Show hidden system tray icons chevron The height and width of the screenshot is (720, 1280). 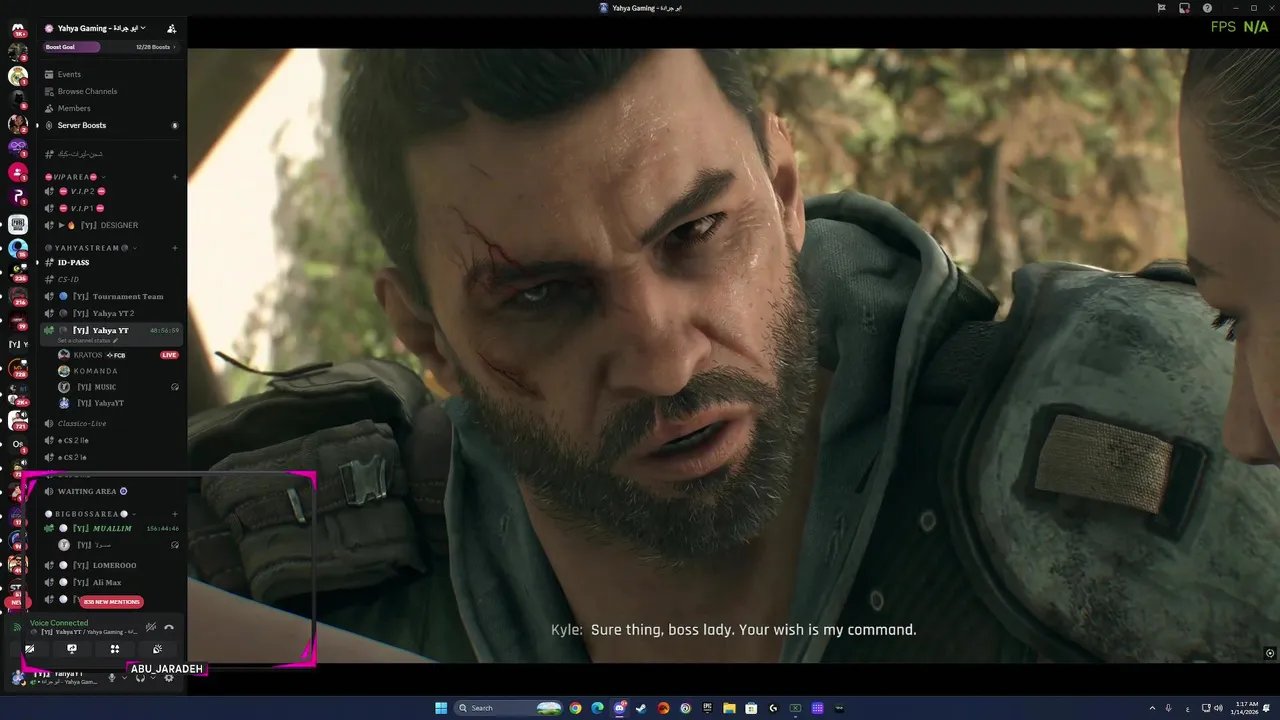point(1153,708)
